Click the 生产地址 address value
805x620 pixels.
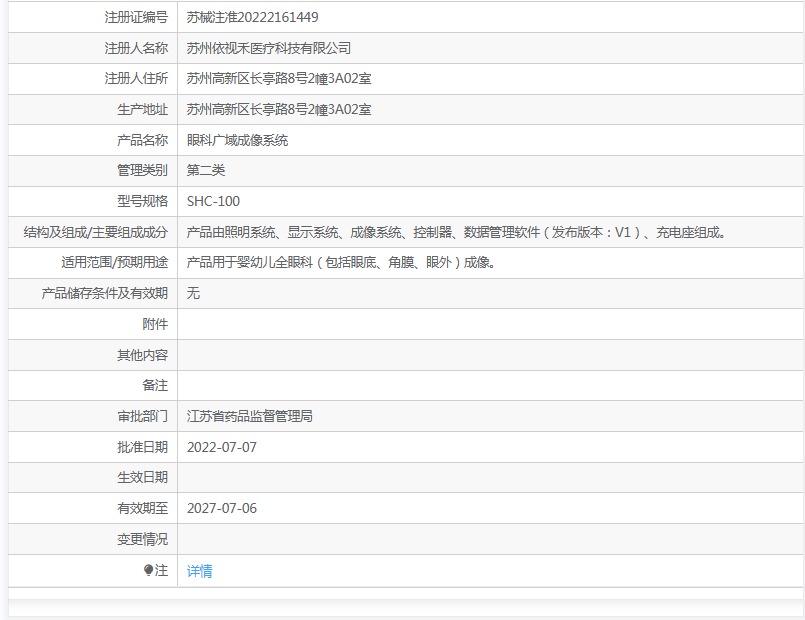coord(279,109)
